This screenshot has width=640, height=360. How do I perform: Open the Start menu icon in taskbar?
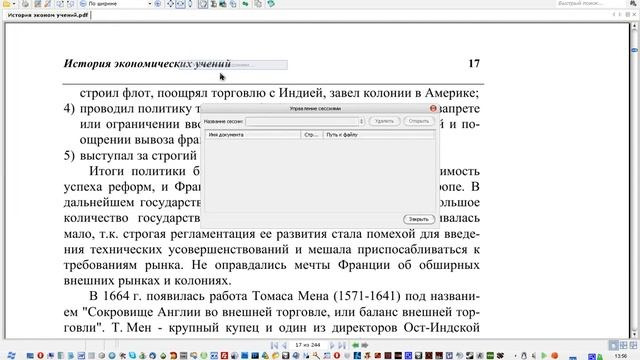click(11, 356)
